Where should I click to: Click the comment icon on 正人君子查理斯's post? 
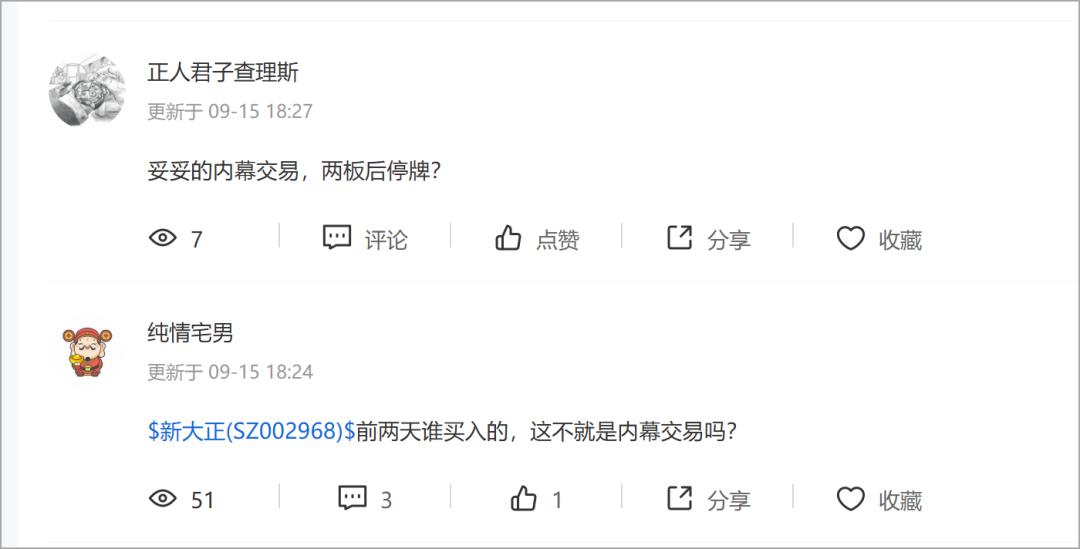coord(337,238)
